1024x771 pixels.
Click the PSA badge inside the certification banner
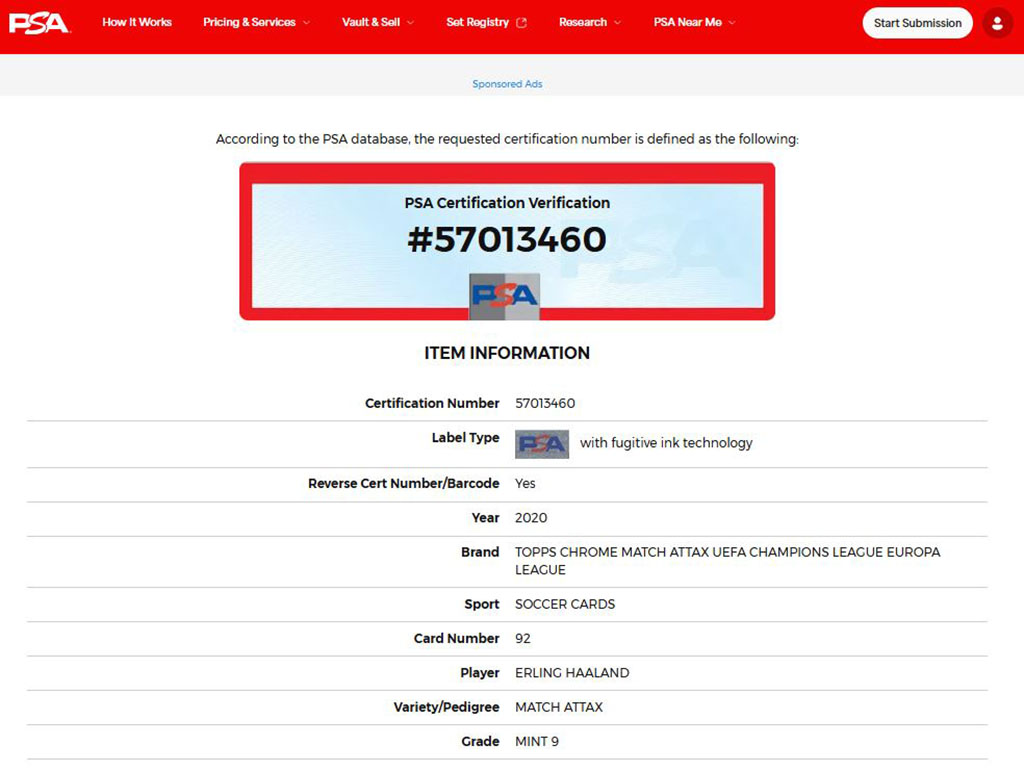505,295
